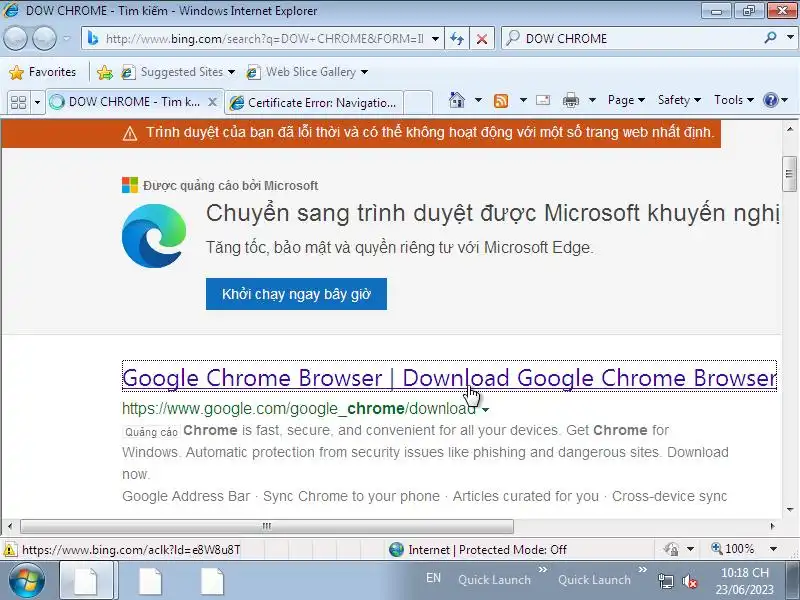This screenshot has height=600, width=800.
Task: Click the vertical scrollbar thumb
Action: [x=790, y=174]
